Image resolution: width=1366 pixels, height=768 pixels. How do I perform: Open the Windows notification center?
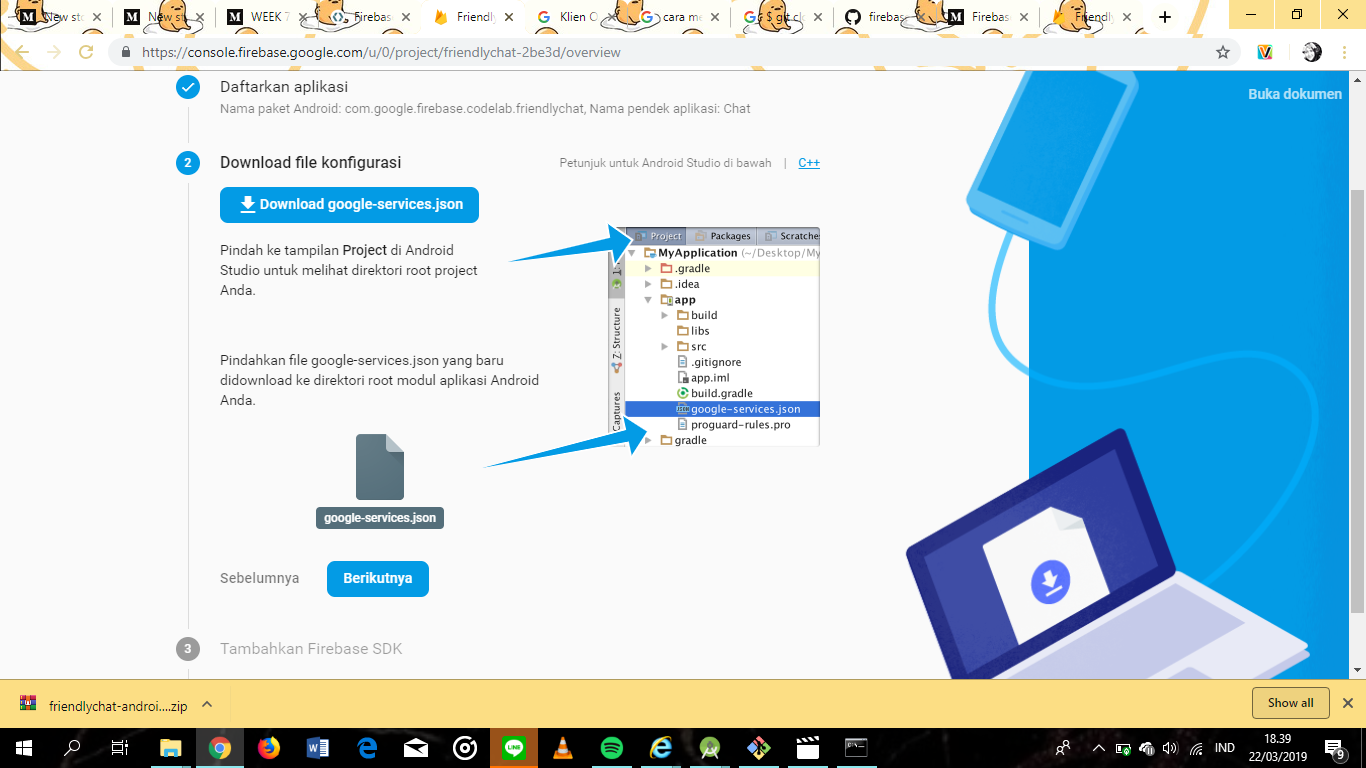[x=1335, y=748]
